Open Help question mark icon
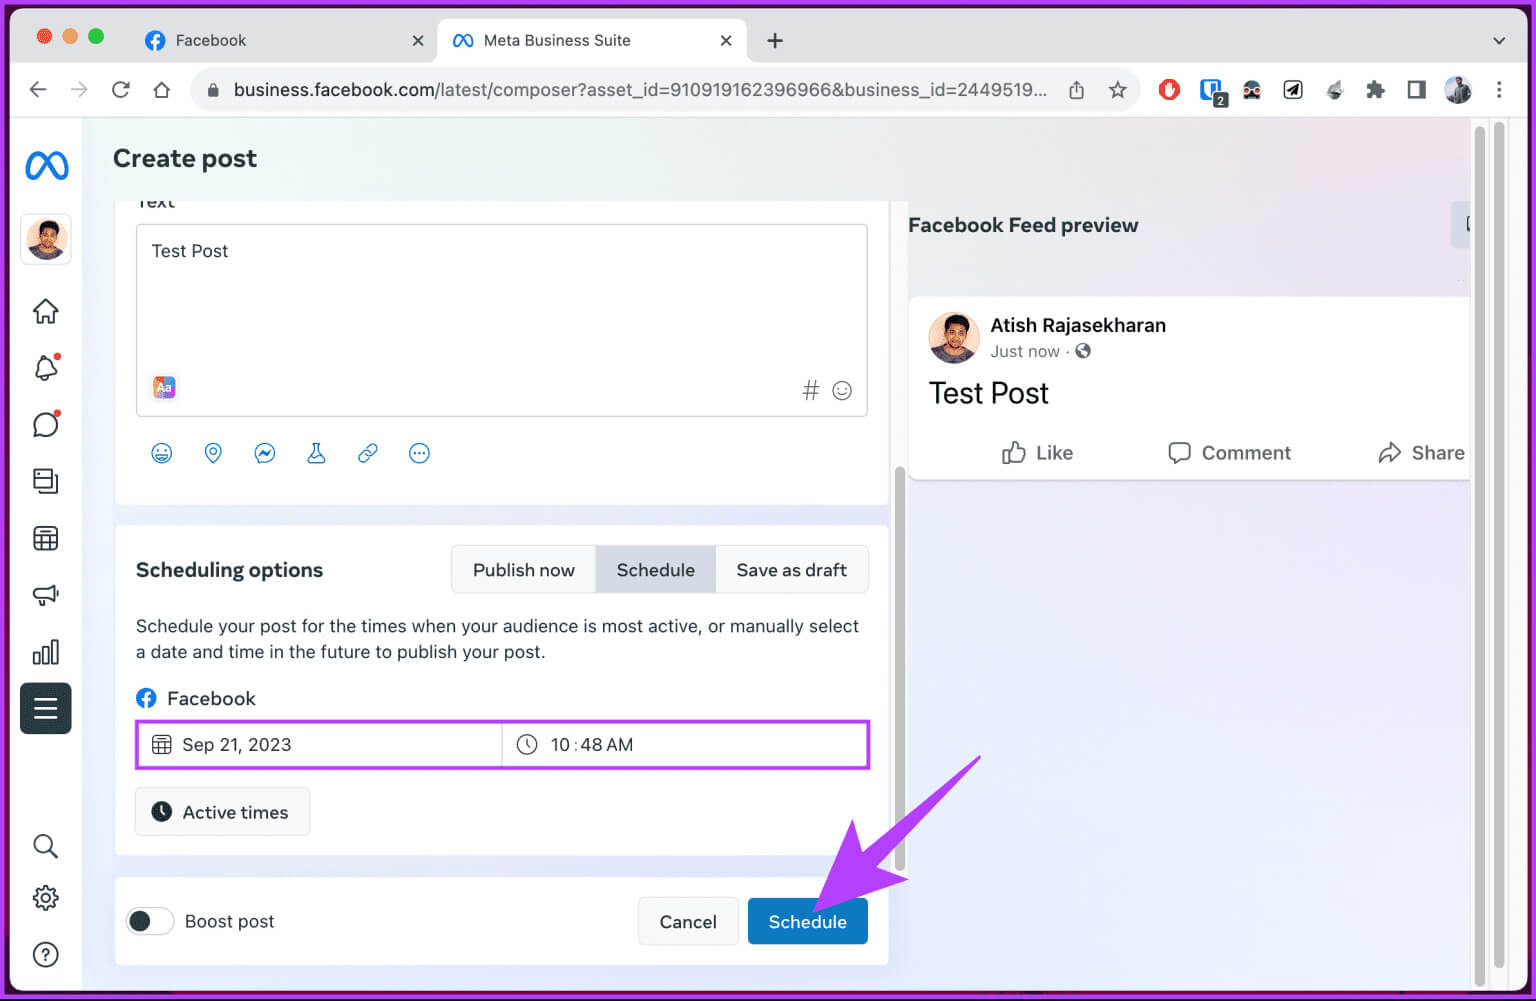This screenshot has width=1536, height=1001. (x=46, y=954)
